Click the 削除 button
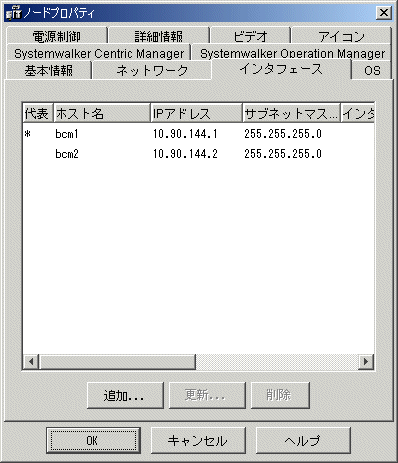 pos(280,395)
